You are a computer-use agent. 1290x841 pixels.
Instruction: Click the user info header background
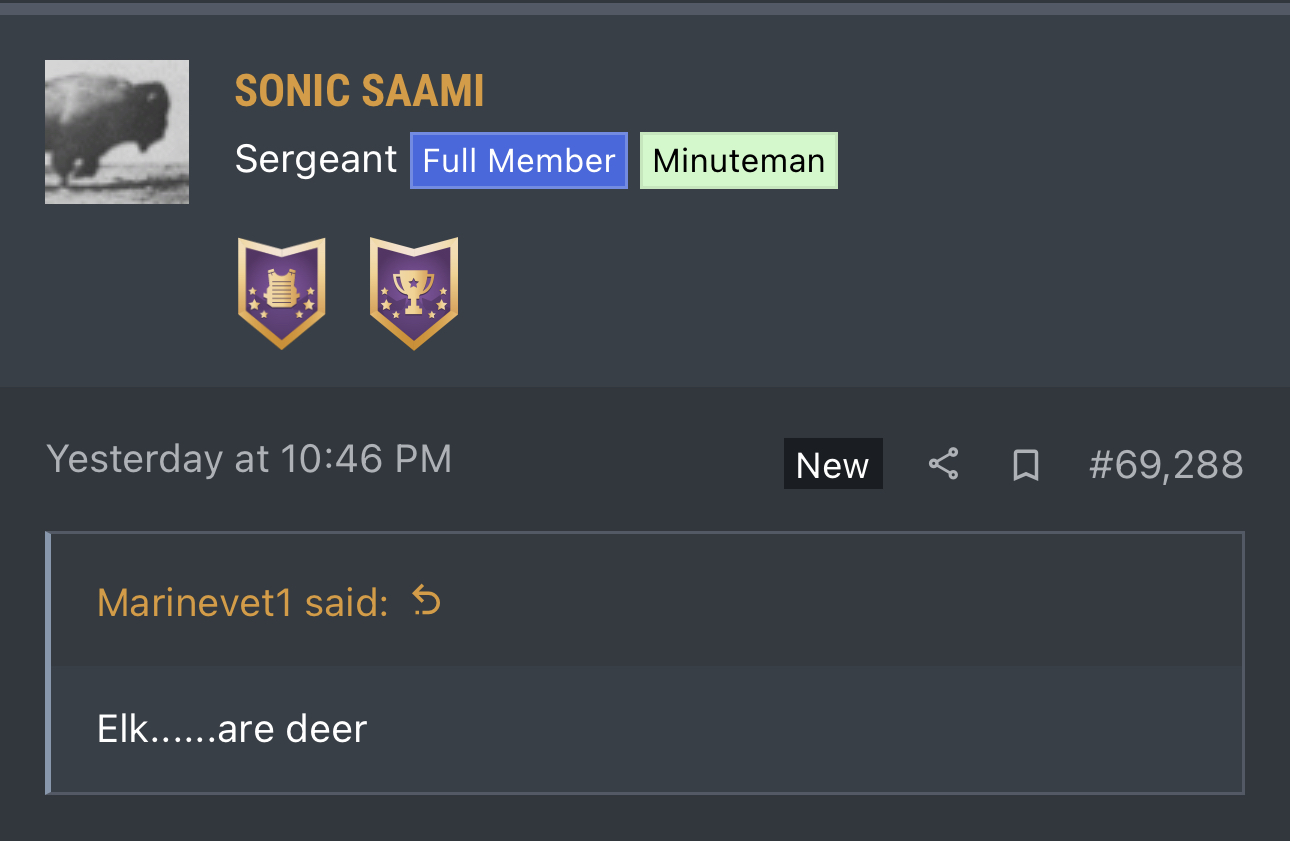900,250
